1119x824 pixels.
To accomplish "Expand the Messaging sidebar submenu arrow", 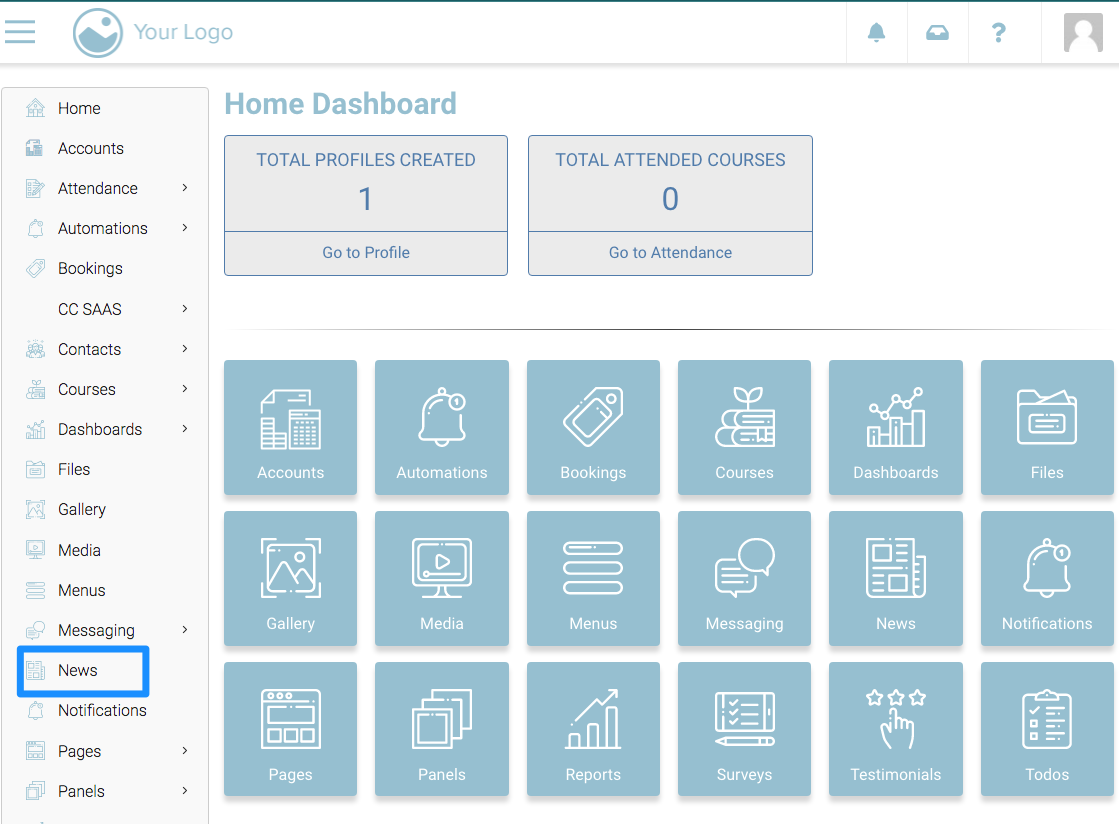I will coord(185,630).
